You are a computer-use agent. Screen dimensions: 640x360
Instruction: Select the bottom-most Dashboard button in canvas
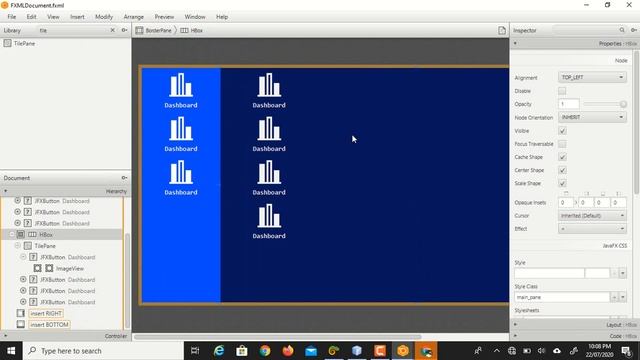coord(269,221)
